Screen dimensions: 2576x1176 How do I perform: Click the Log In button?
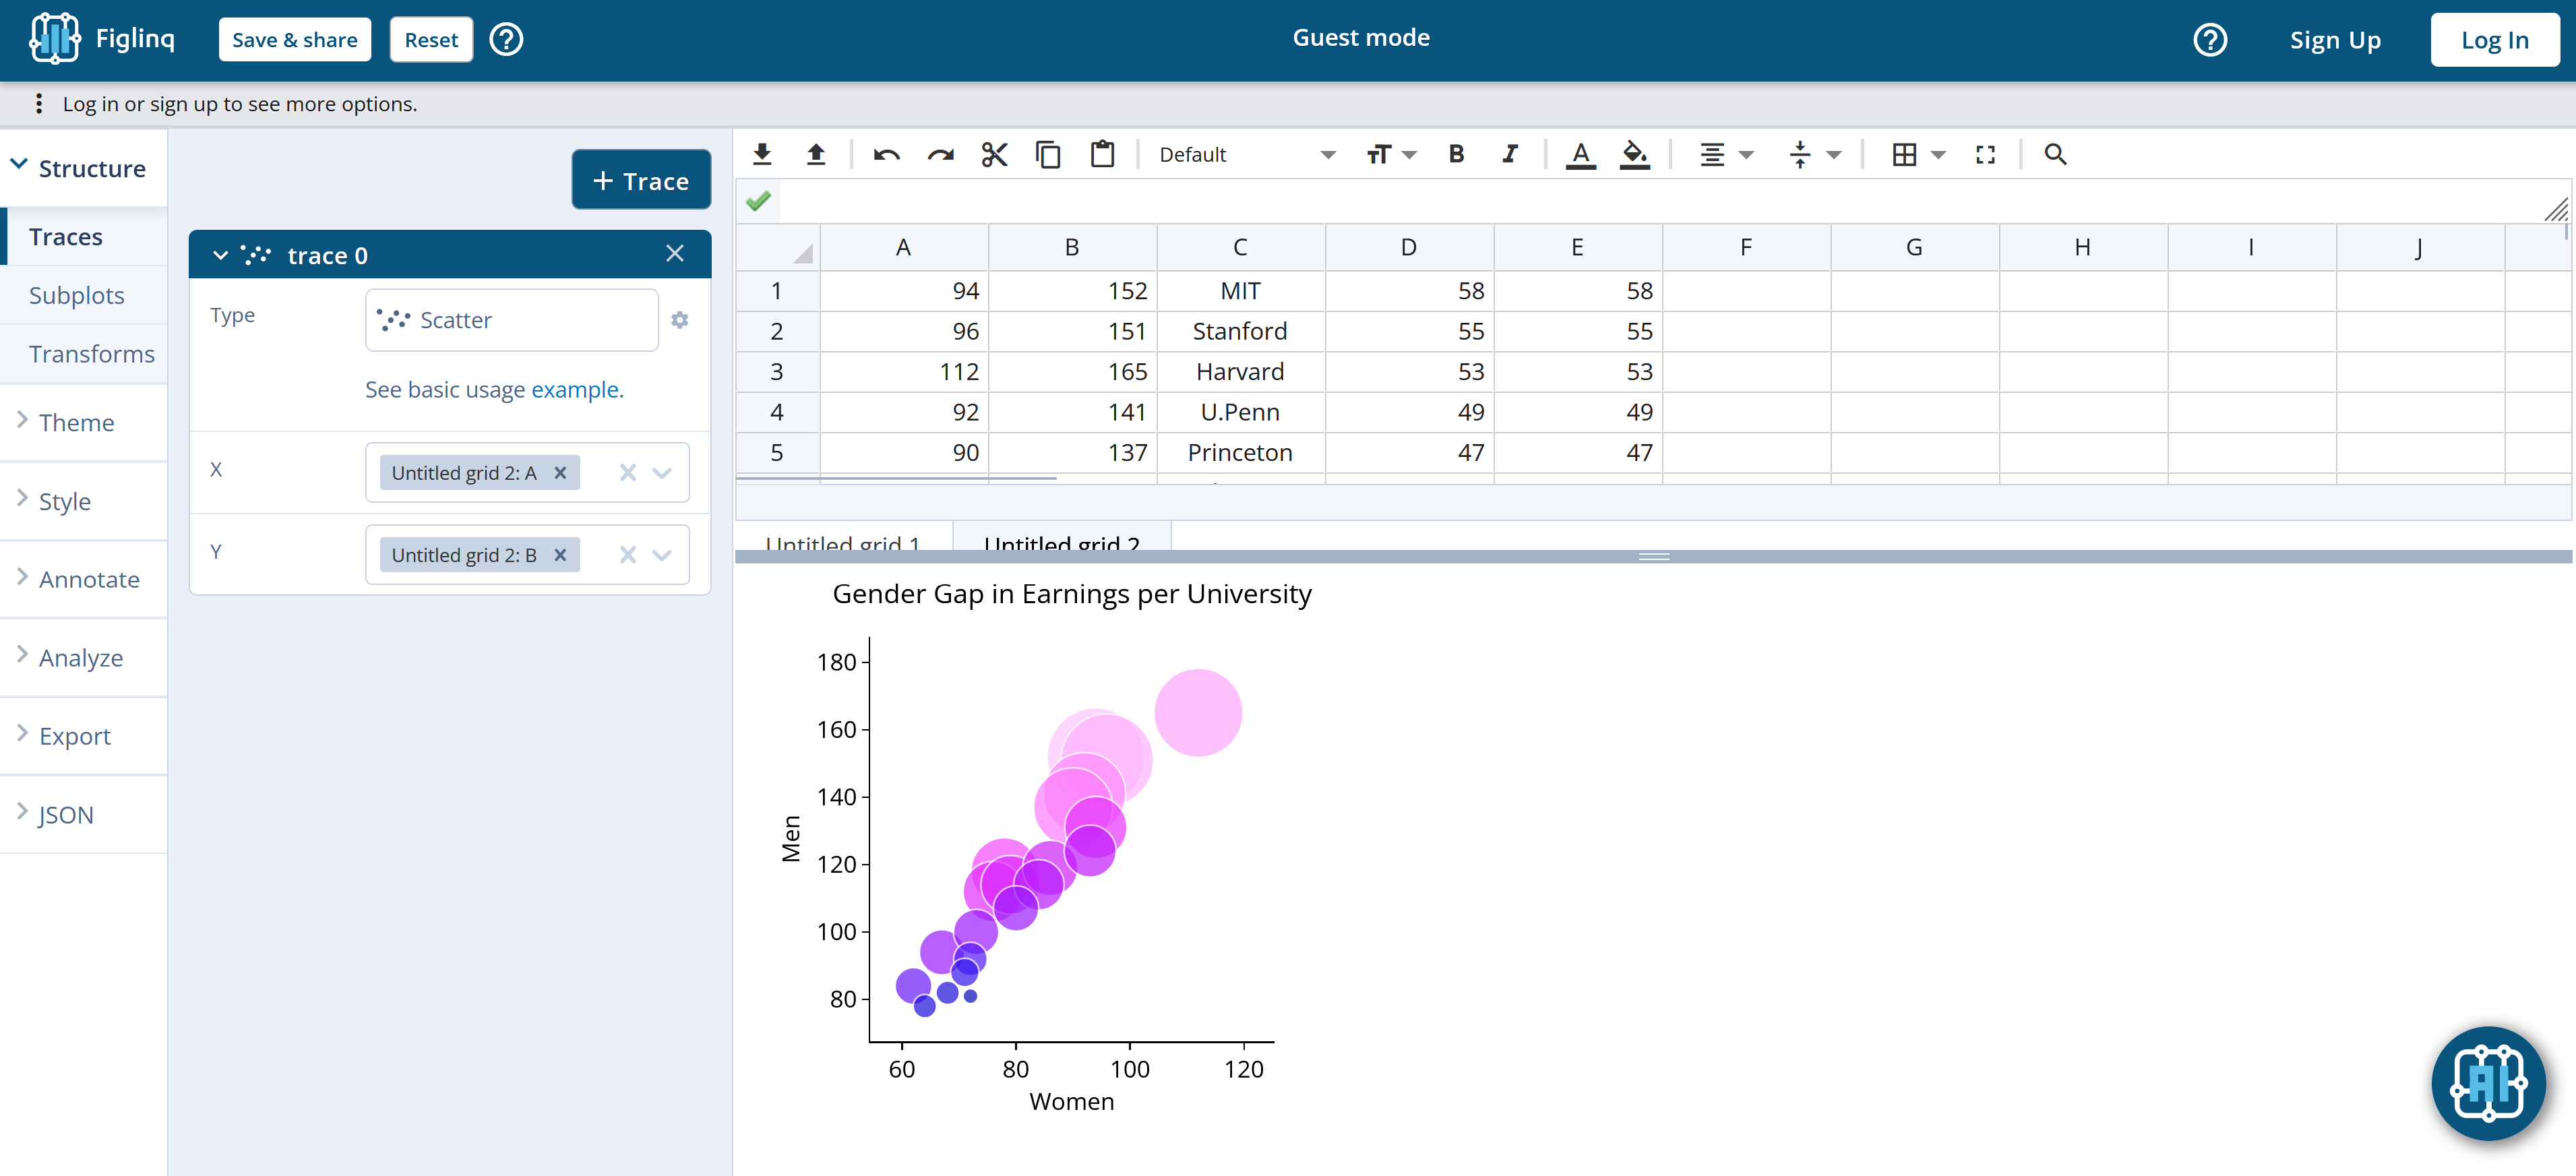(2494, 39)
